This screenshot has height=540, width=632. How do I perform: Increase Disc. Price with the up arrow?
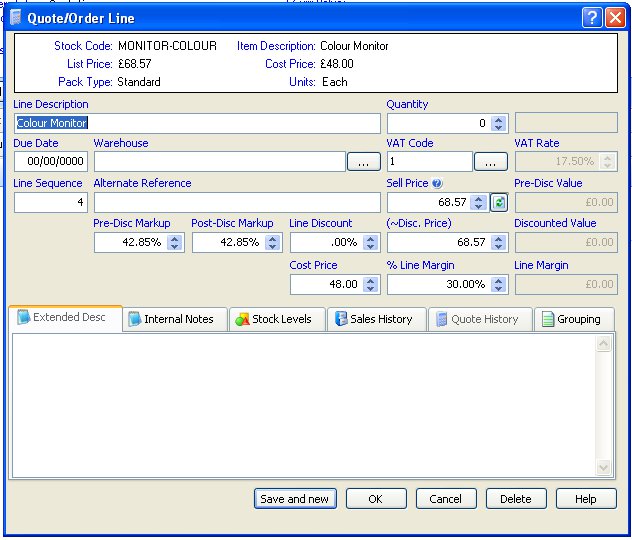499,239
